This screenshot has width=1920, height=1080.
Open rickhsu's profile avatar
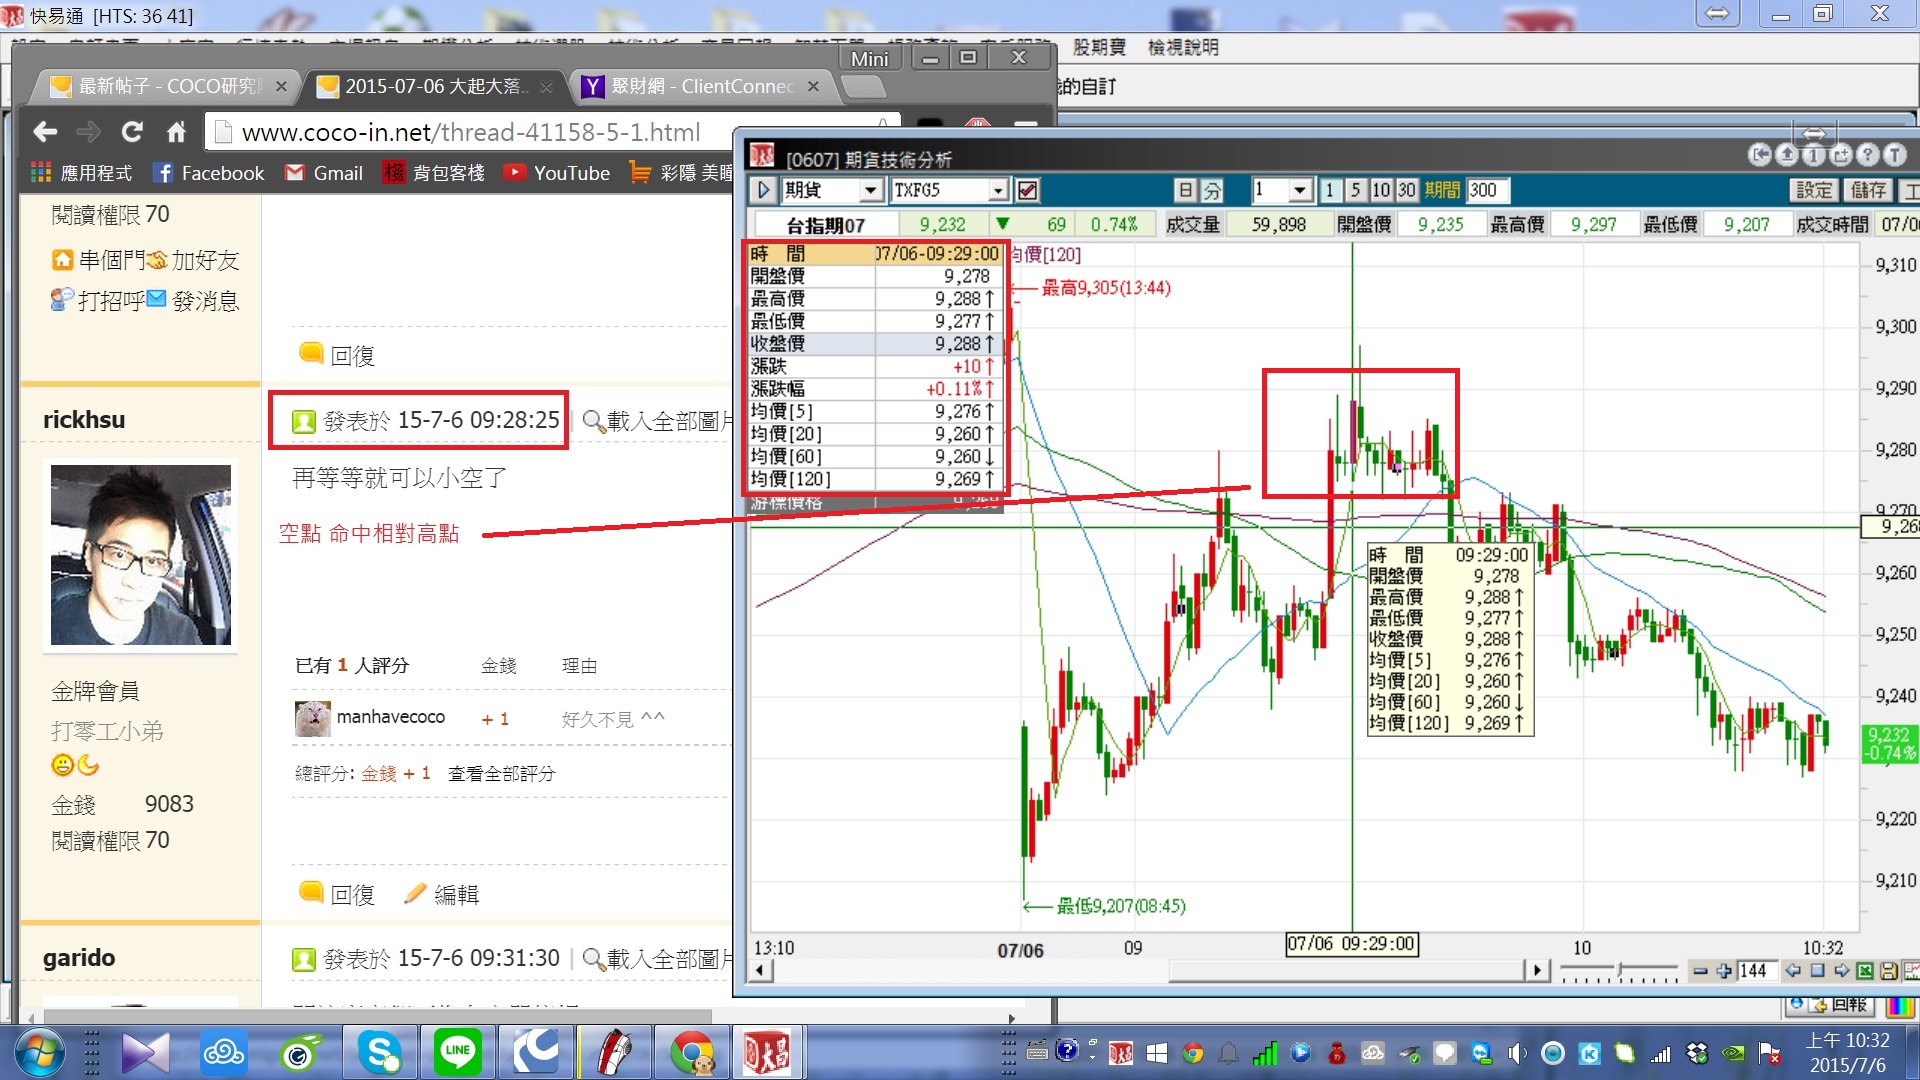coord(141,555)
